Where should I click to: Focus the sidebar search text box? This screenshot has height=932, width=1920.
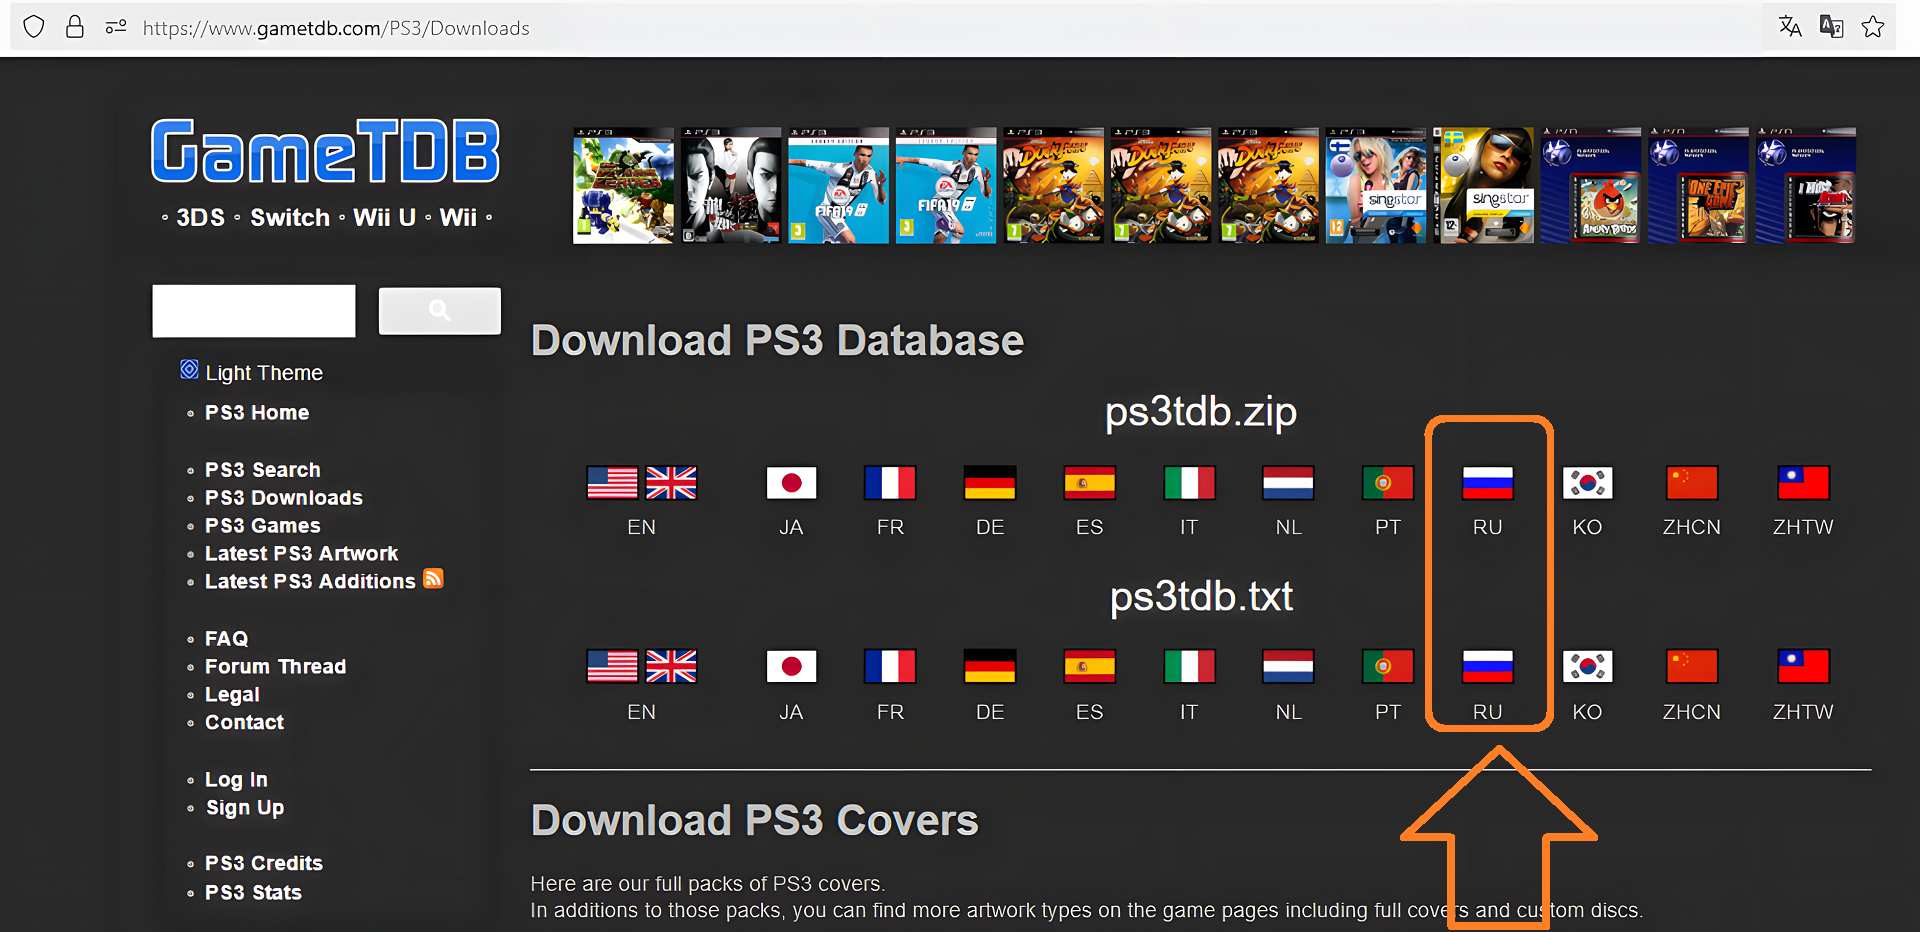coord(254,311)
